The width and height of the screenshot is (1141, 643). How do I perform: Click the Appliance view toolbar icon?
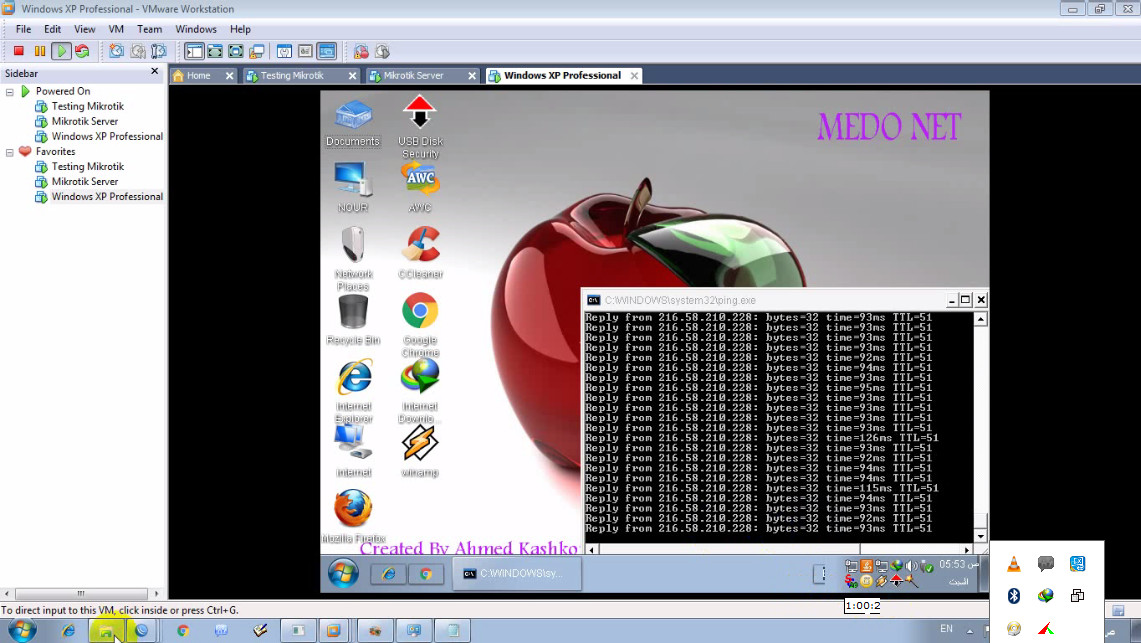coord(306,51)
